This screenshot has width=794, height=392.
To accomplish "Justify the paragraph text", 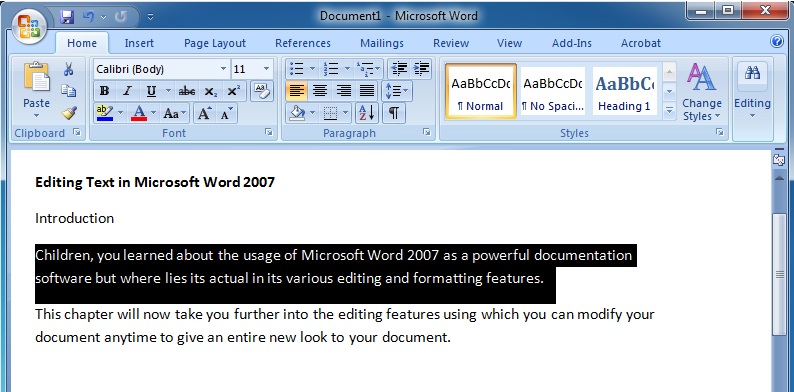I will click(x=367, y=91).
